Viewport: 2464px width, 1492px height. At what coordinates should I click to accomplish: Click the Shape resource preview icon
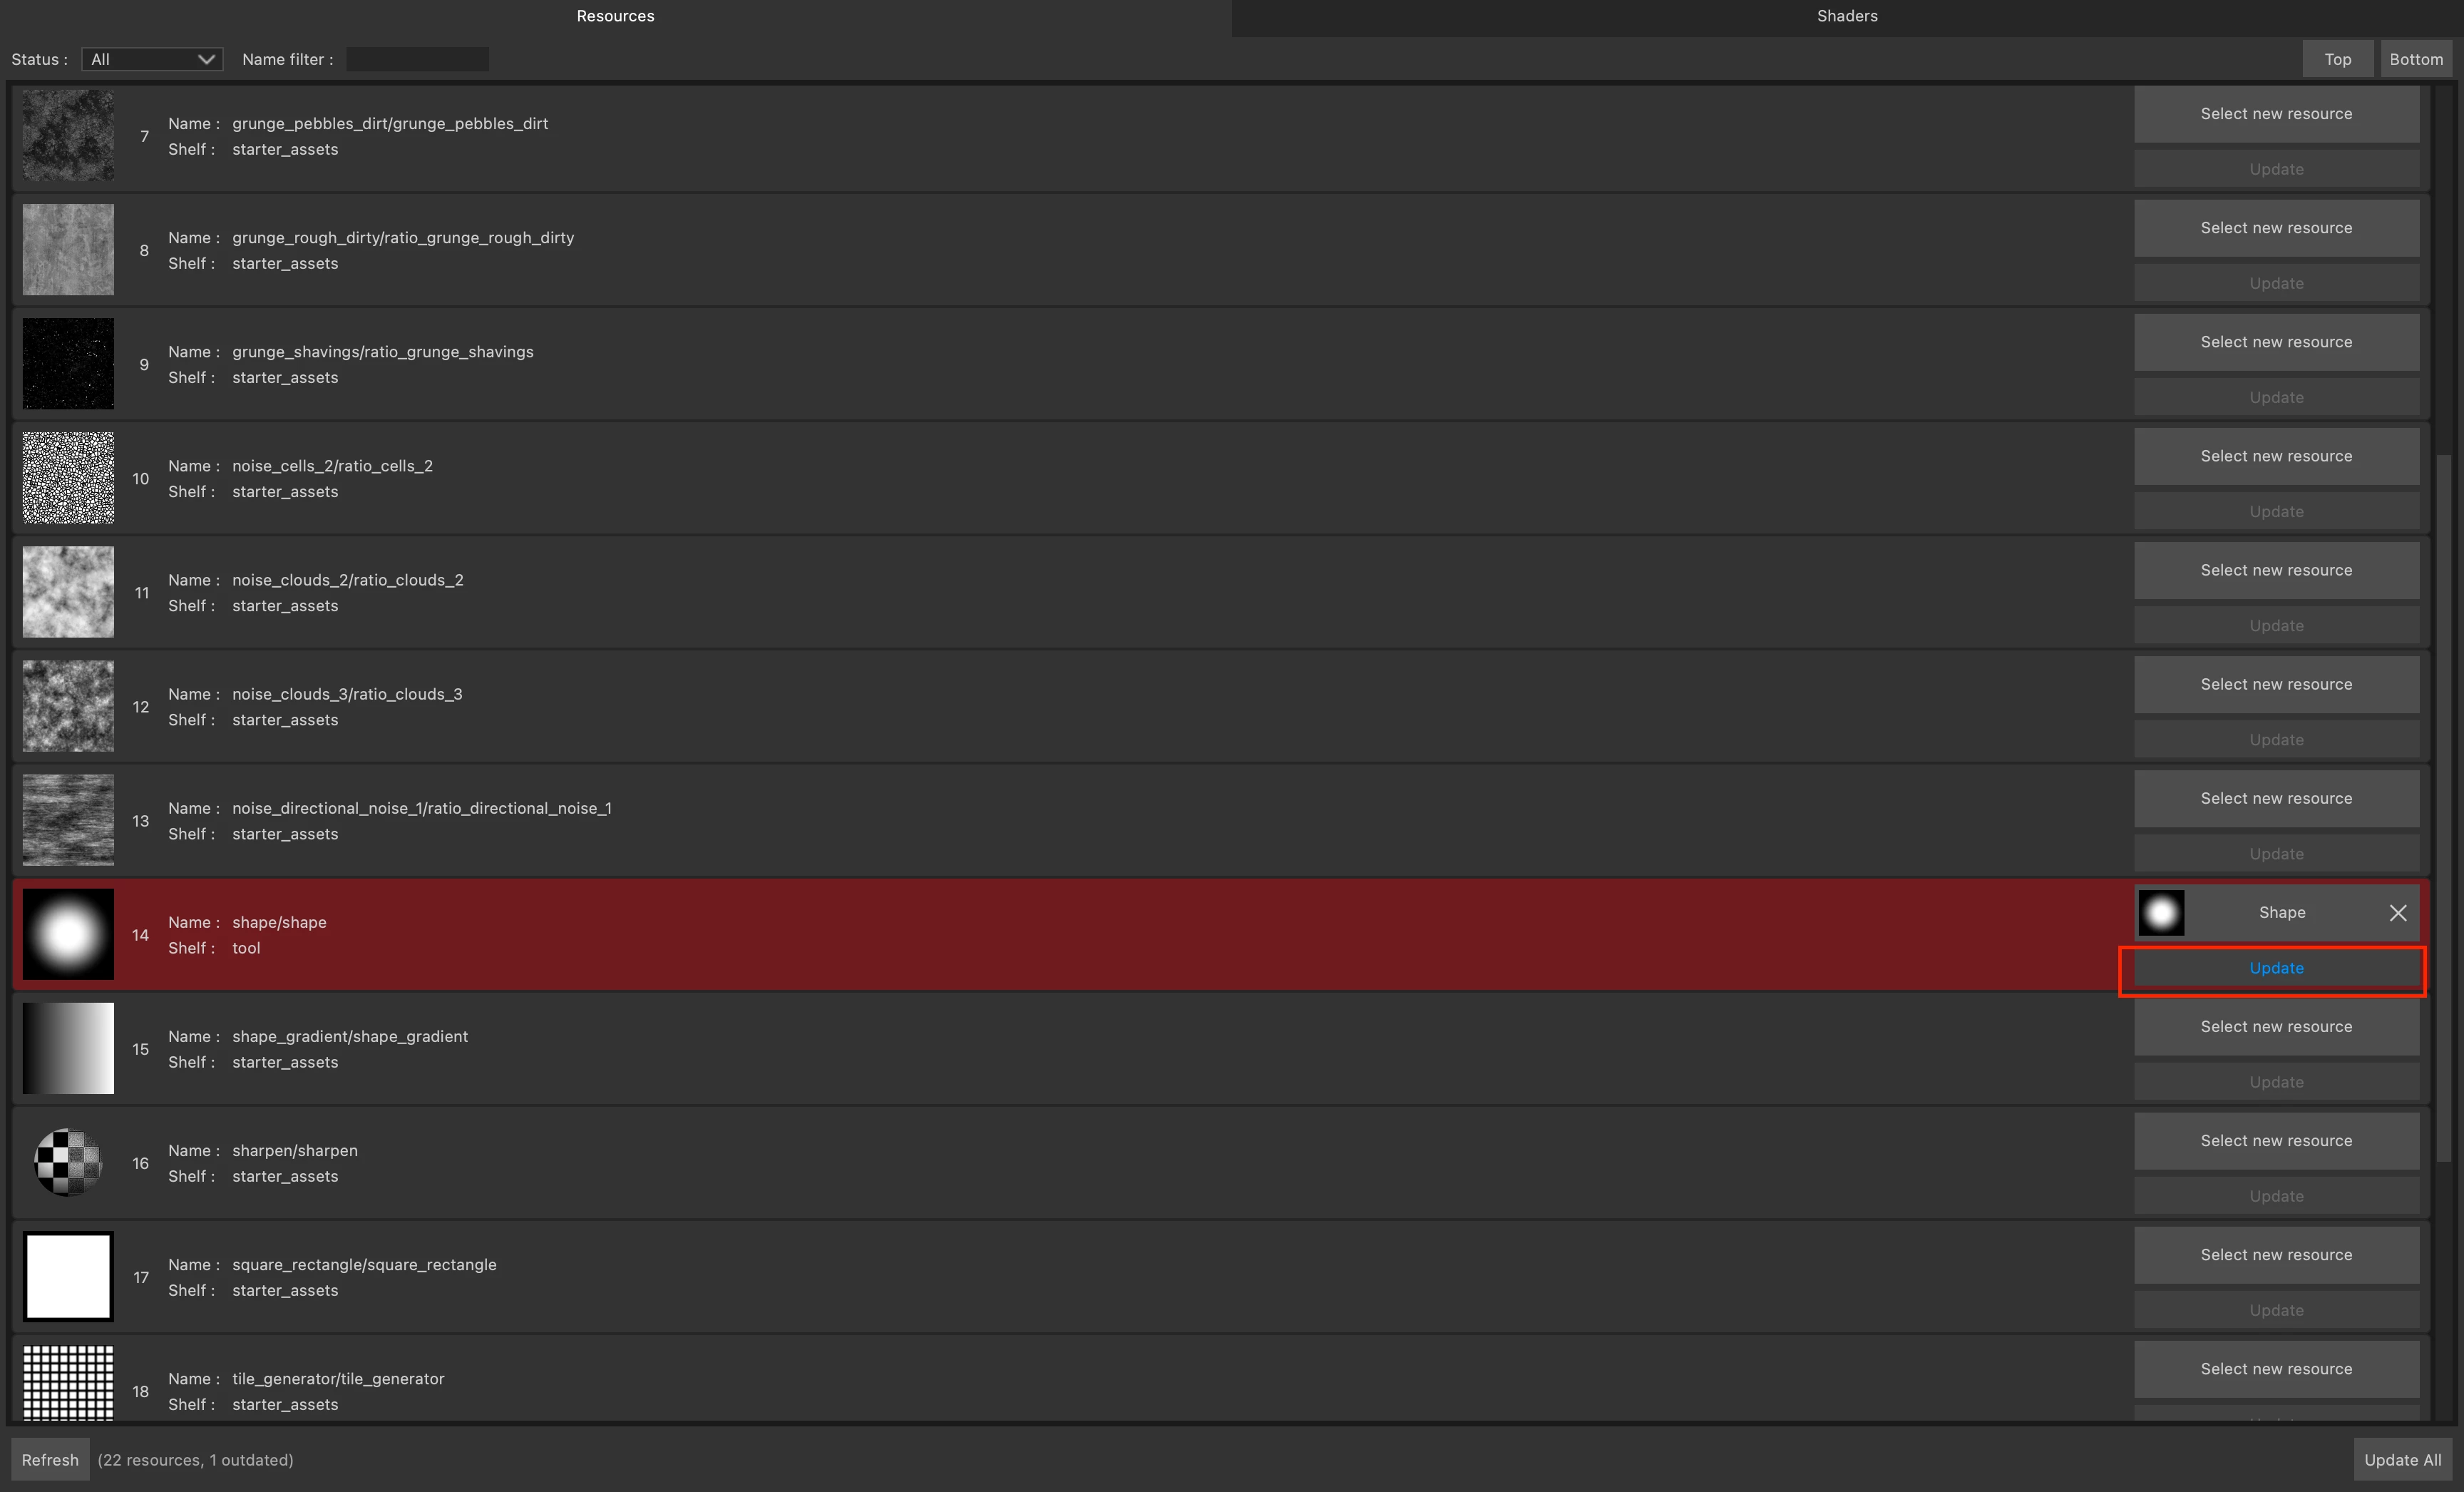tap(2160, 912)
